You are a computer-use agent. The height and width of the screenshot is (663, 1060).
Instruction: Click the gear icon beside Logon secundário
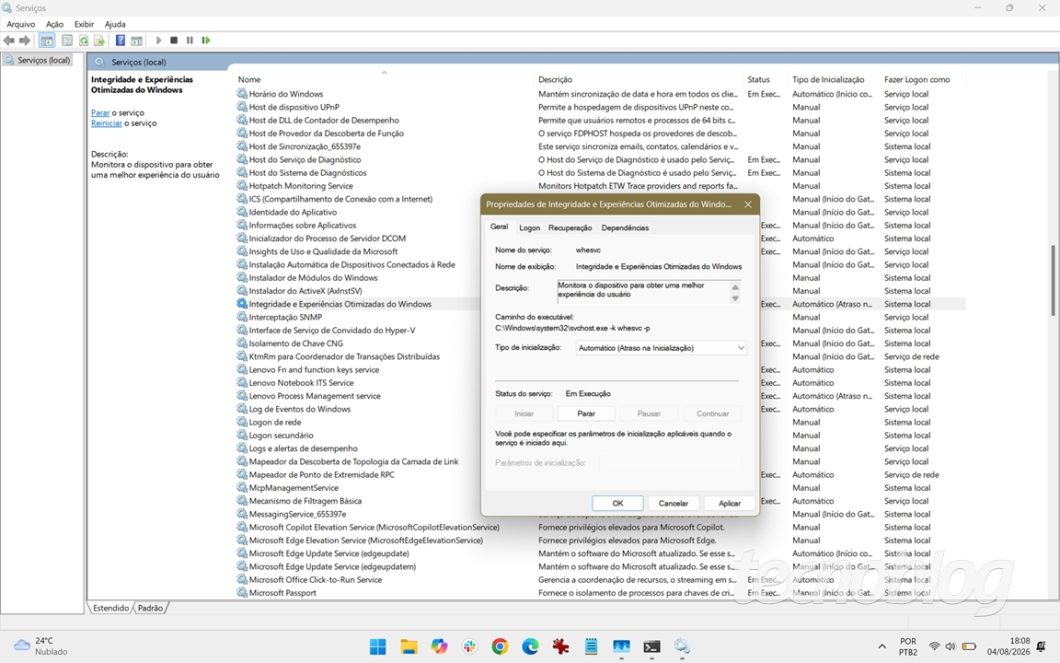tap(242, 435)
